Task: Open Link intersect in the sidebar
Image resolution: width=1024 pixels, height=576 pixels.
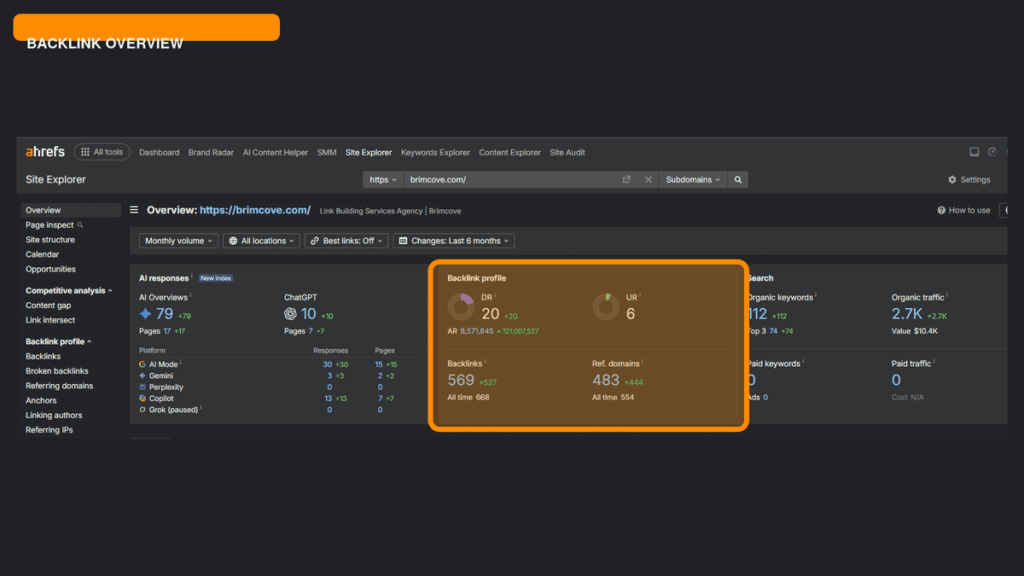Action: [50, 320]
